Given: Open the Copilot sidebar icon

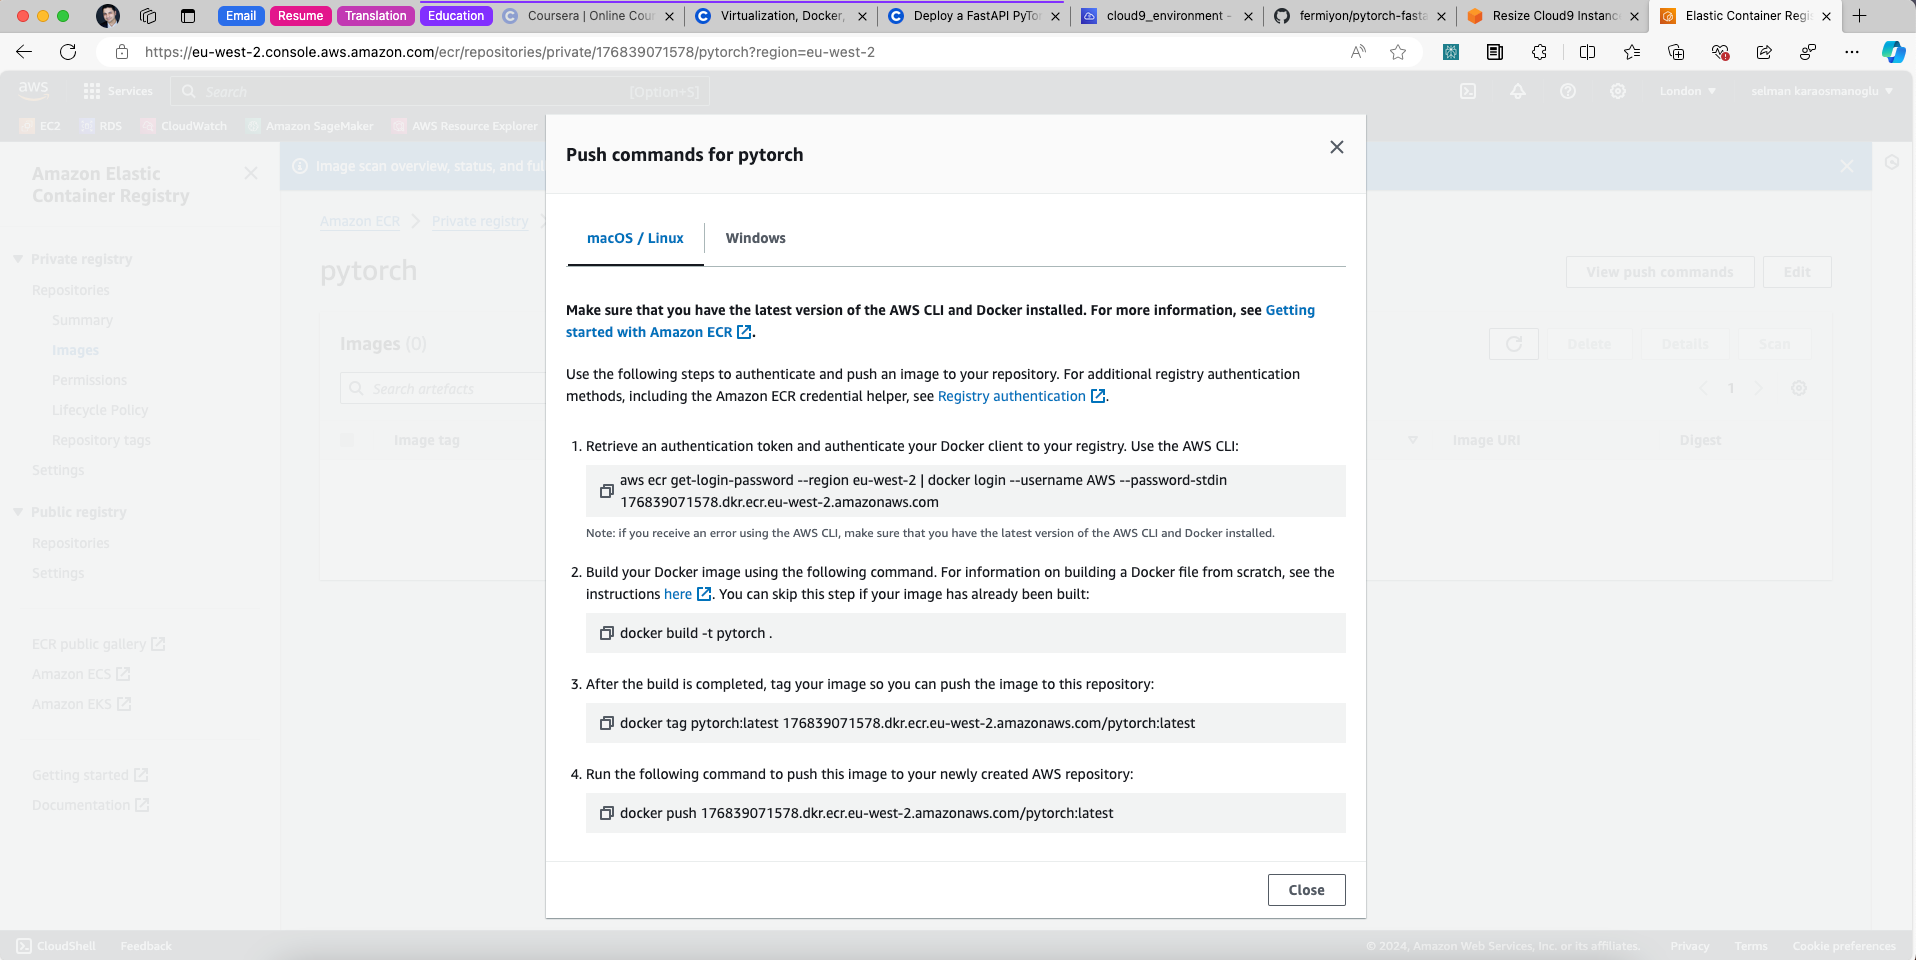Looking at the screenshot, I should 1893,52.
